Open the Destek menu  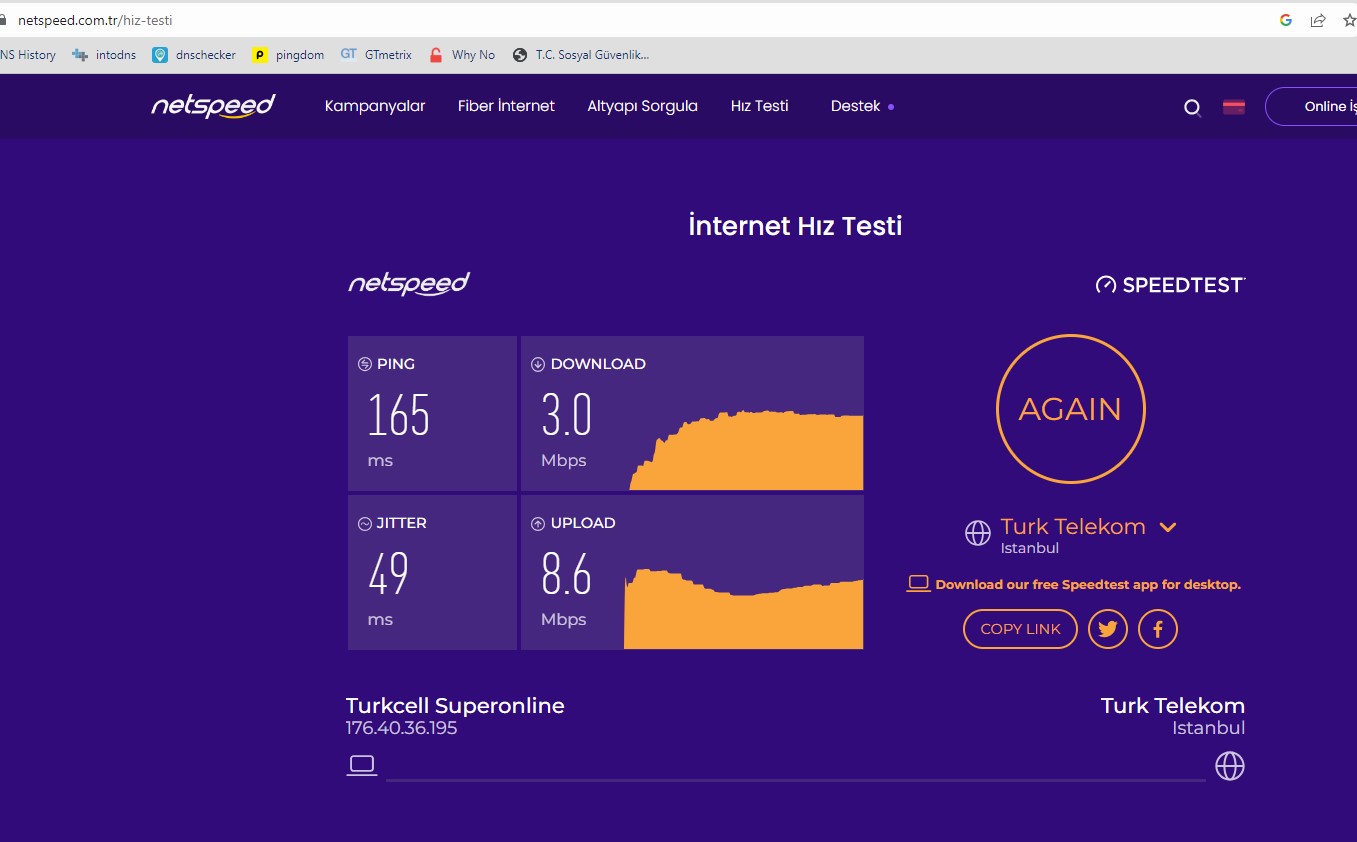coord(856,106)
